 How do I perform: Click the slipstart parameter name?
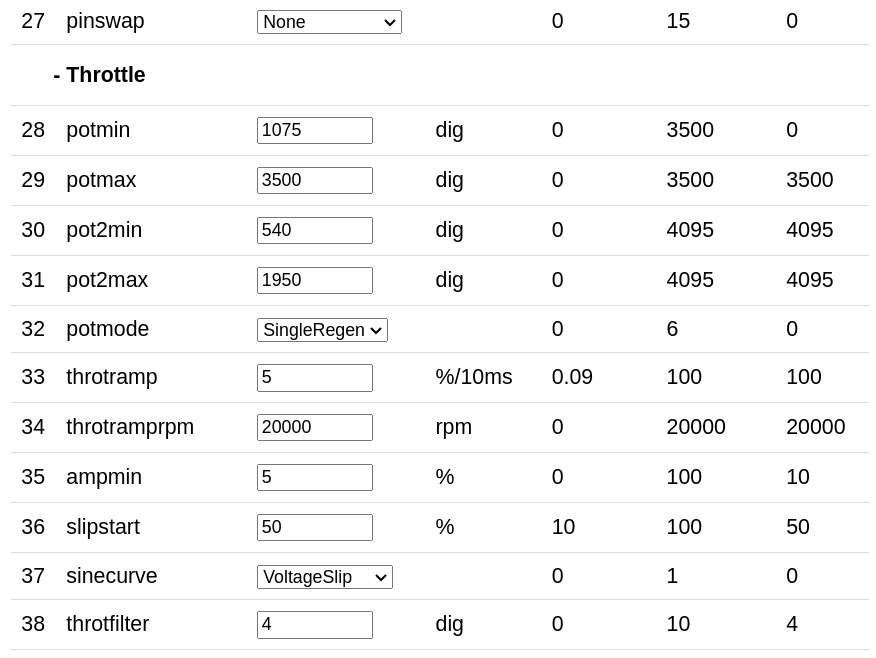[103, 527]
